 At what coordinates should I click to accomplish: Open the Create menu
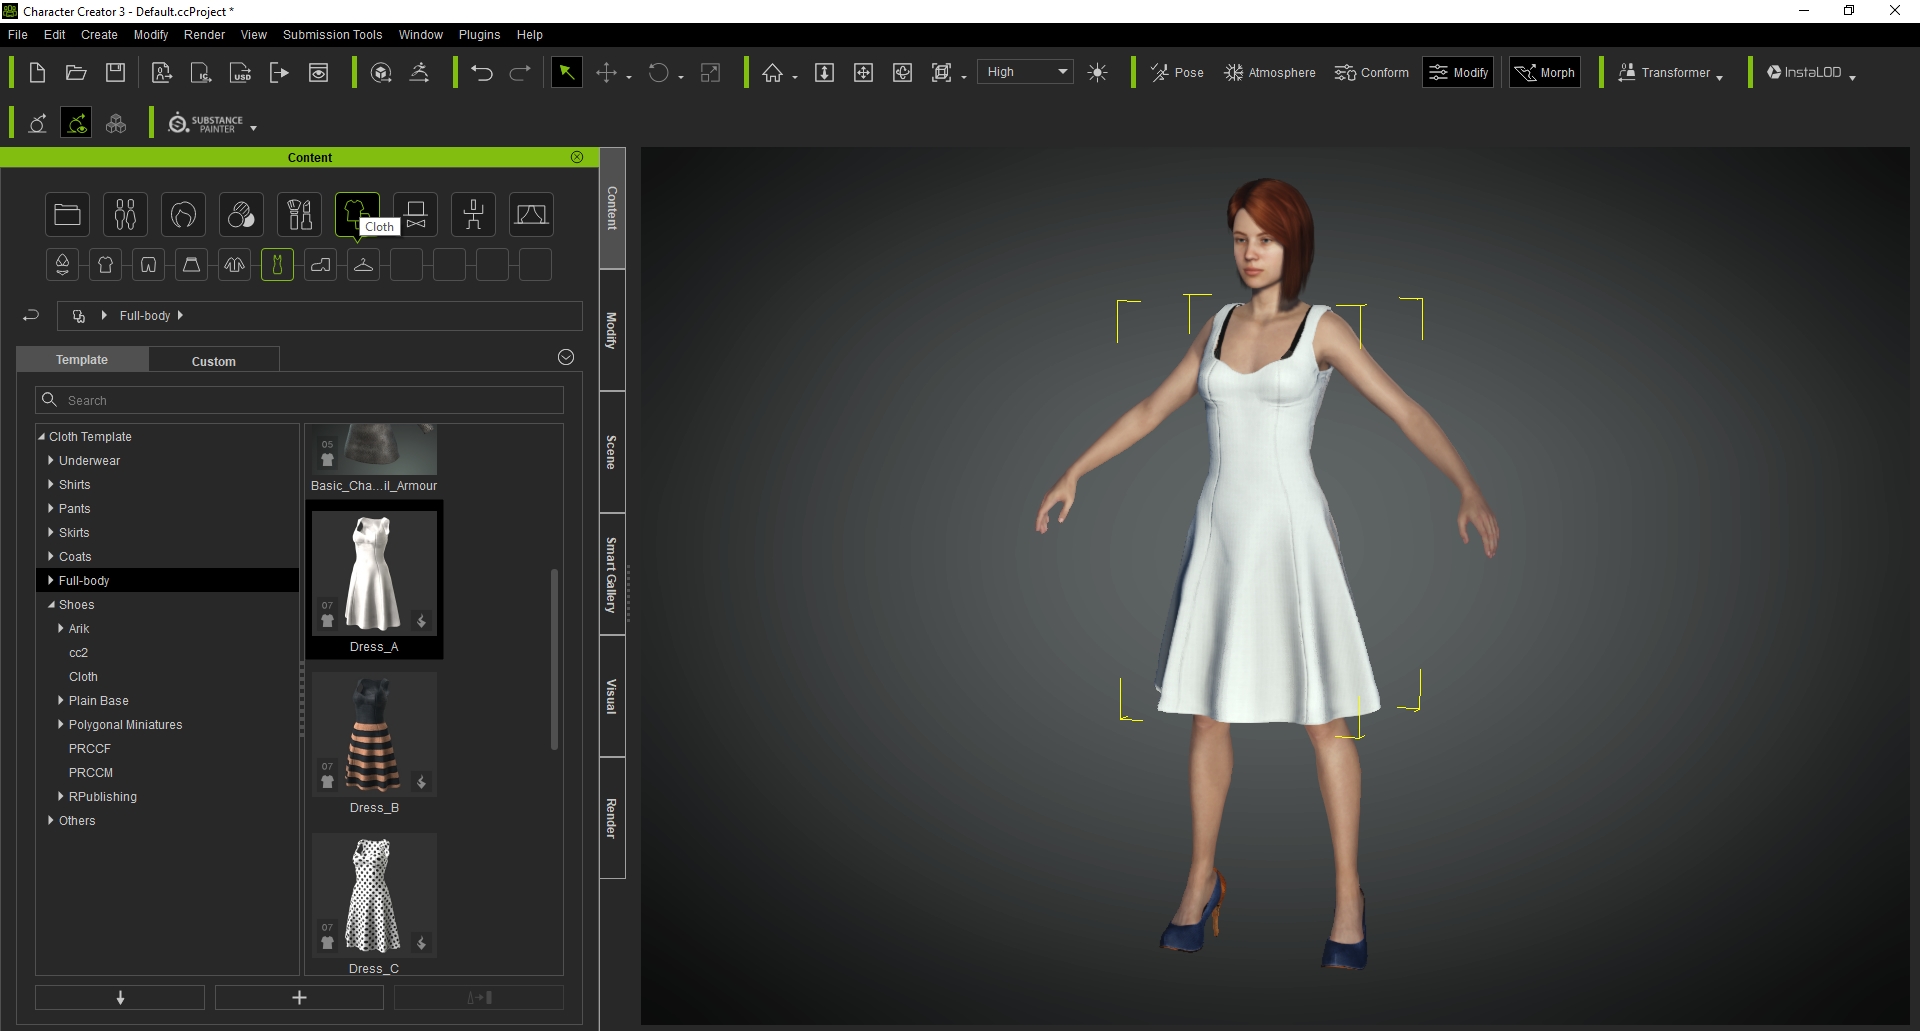(99, 35)
